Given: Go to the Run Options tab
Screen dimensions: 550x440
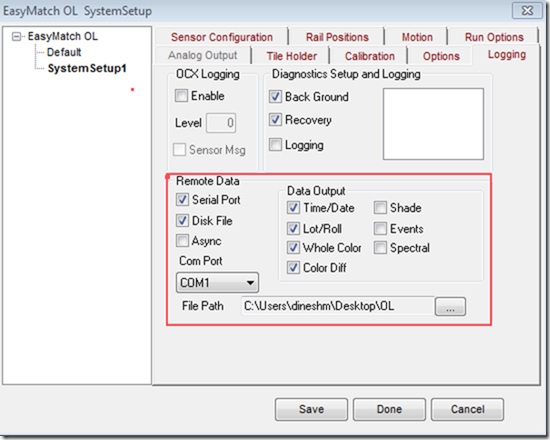Looking at the screenshot, I should pos(494,37).
